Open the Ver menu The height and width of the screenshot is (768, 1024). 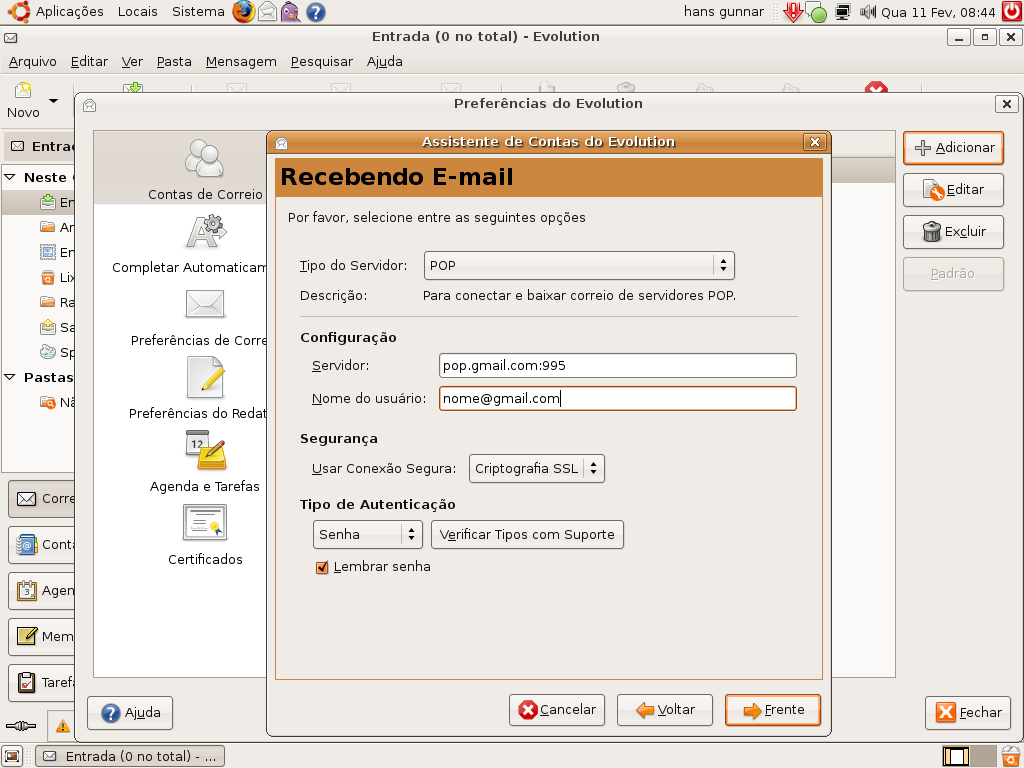[132, 61]
